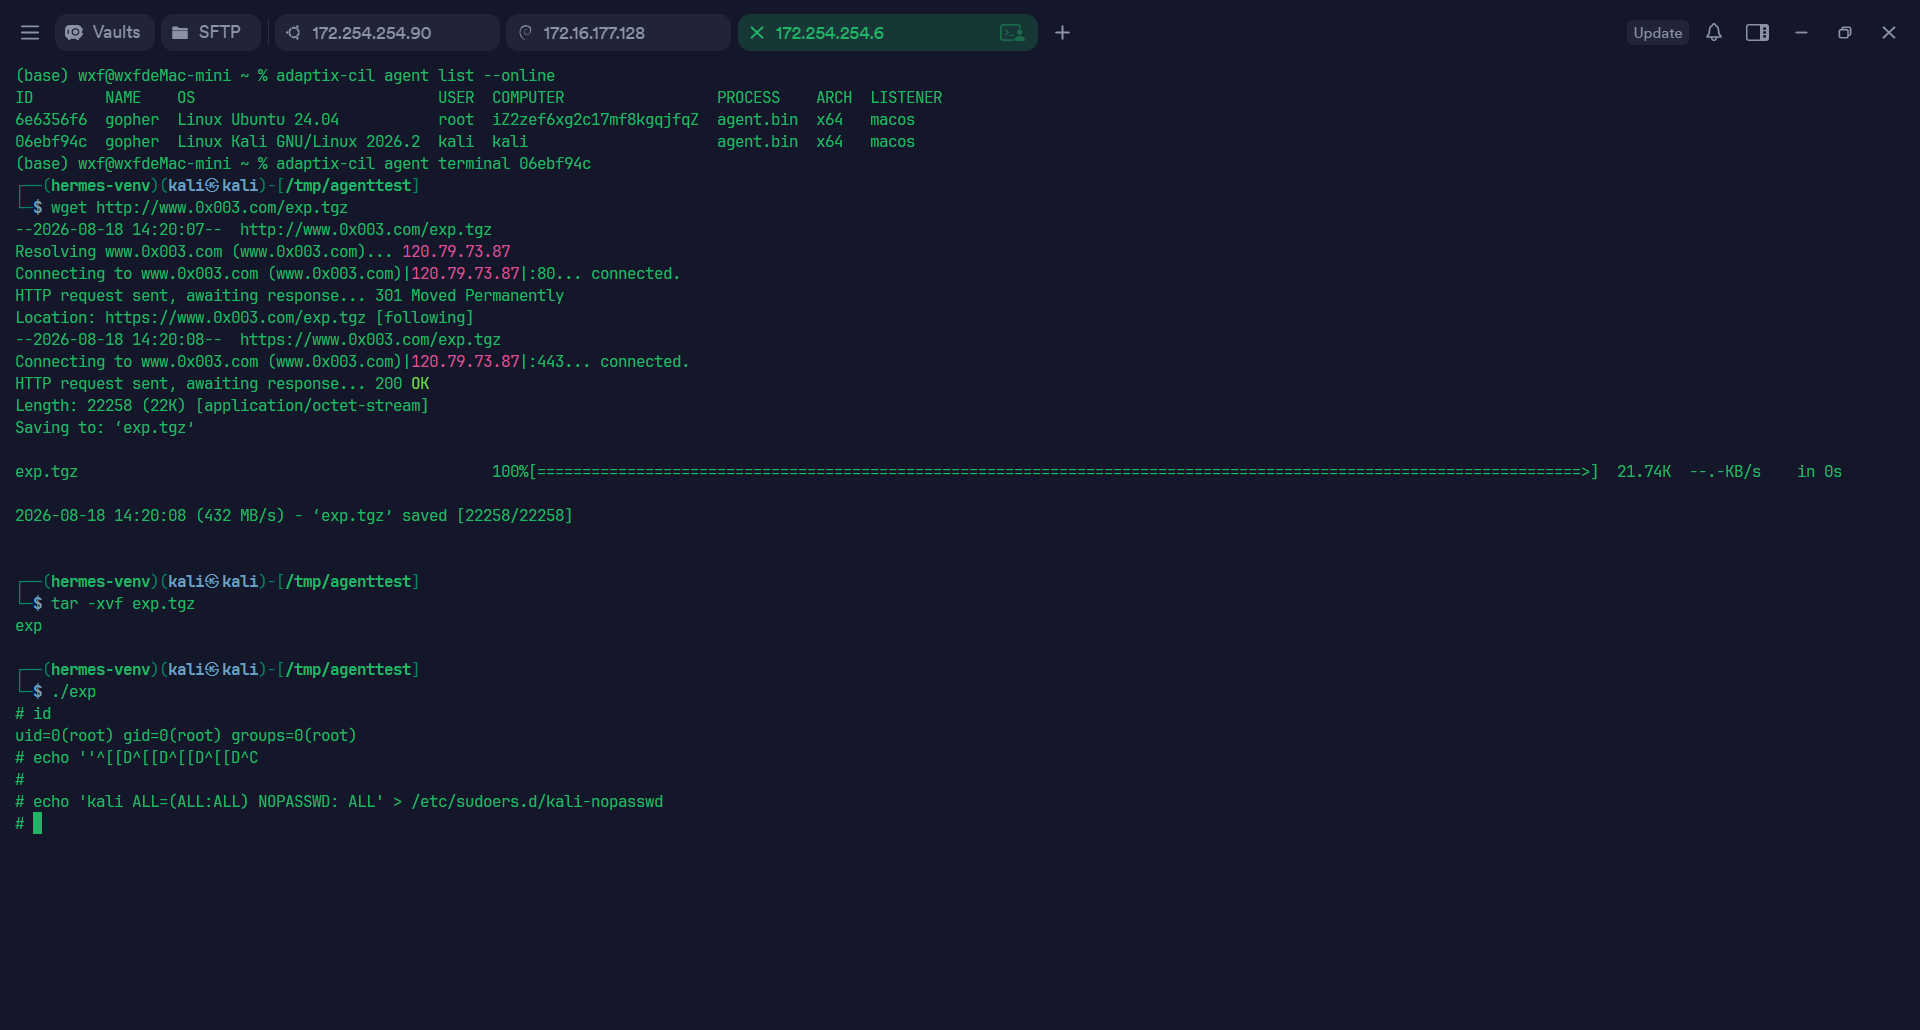Click the 'Location: https://www.0x003.com/exp.tgz' redirect line
1920x1030 pixels.
(244, 318)
